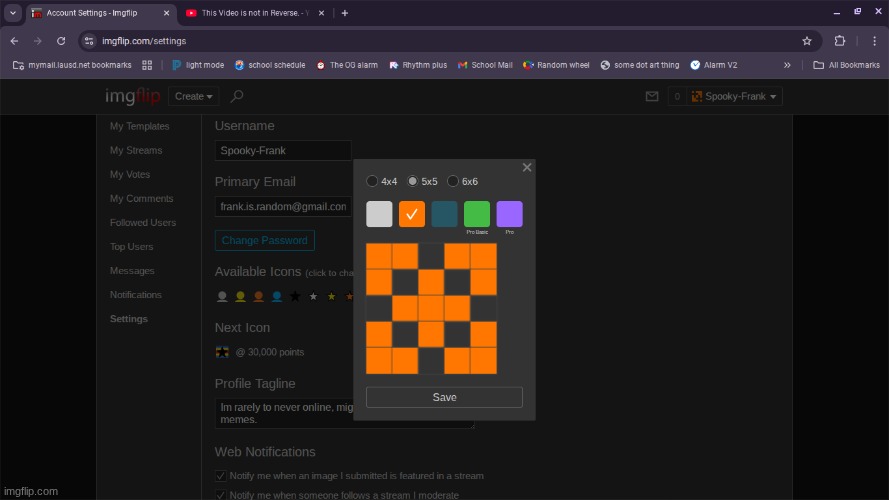Viewport: 889px width, 500px height.
Task: Open the Chrome extensions puzzle icon
Action: pos(840,41)
